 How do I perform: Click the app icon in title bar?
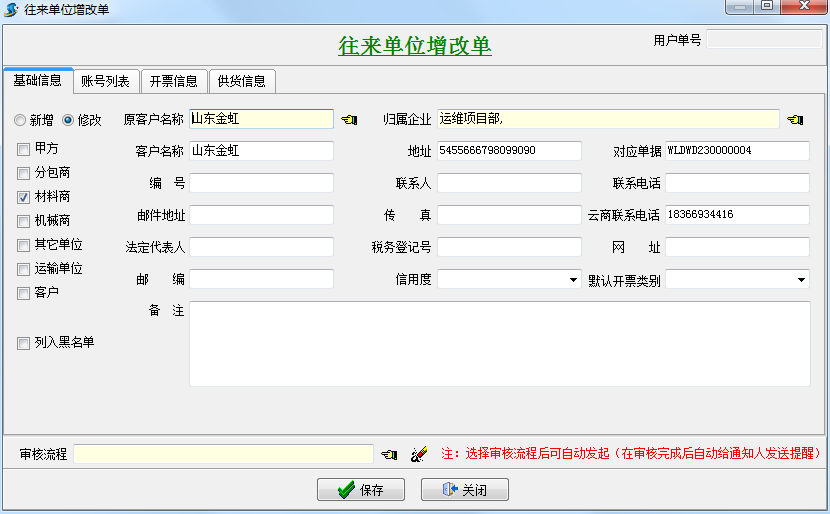(12, 9)
